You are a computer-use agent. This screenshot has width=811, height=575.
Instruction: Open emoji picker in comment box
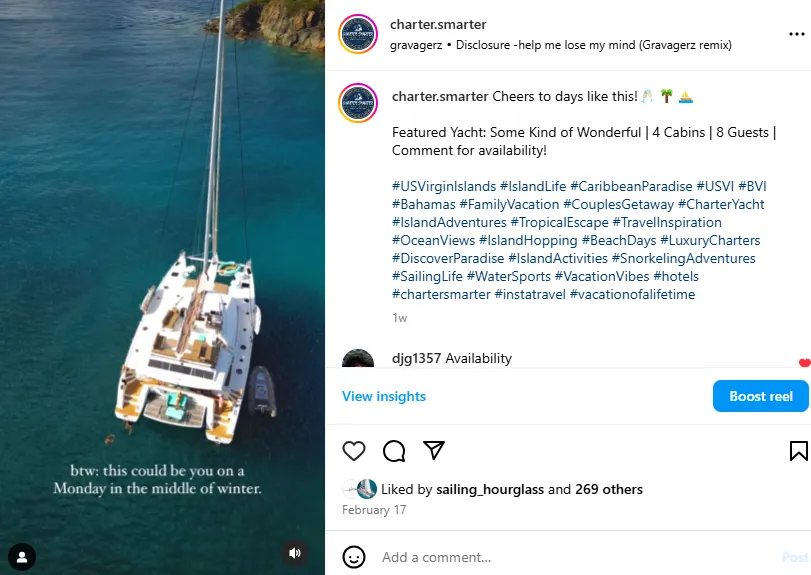point(353,556)
